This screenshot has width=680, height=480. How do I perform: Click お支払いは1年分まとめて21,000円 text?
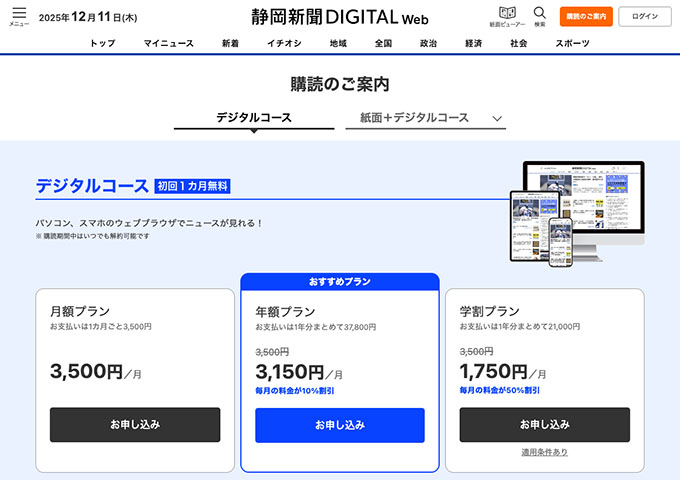[520, 327]
